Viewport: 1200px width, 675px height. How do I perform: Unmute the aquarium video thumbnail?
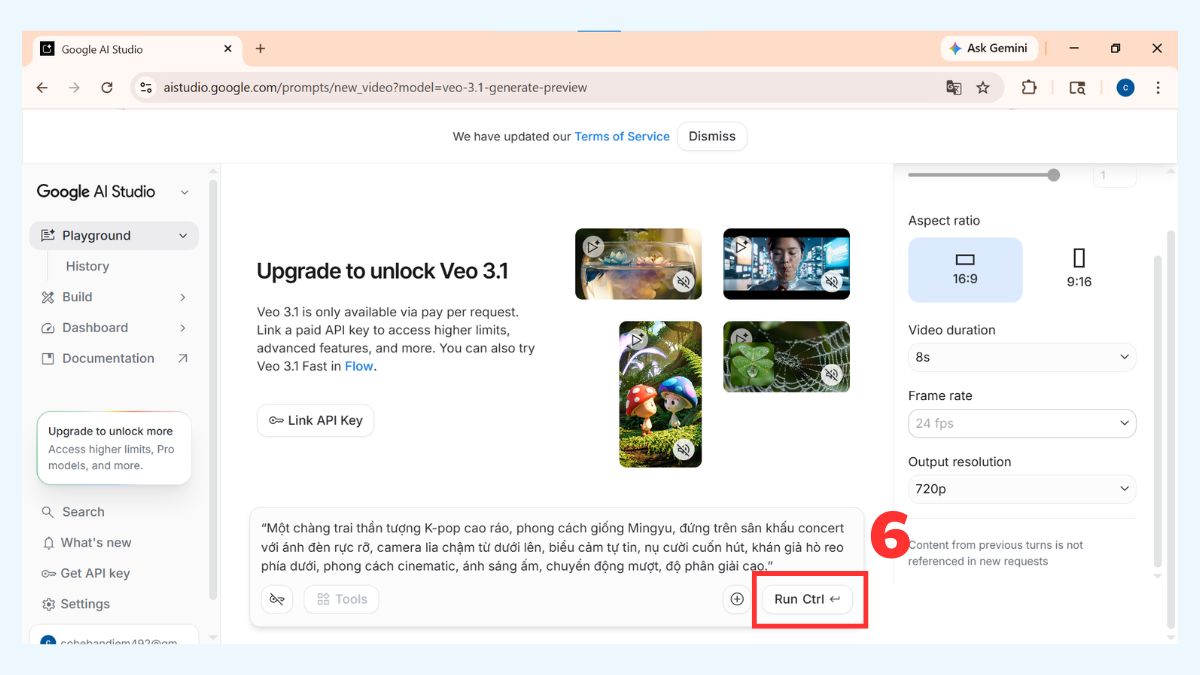(683, 282)
